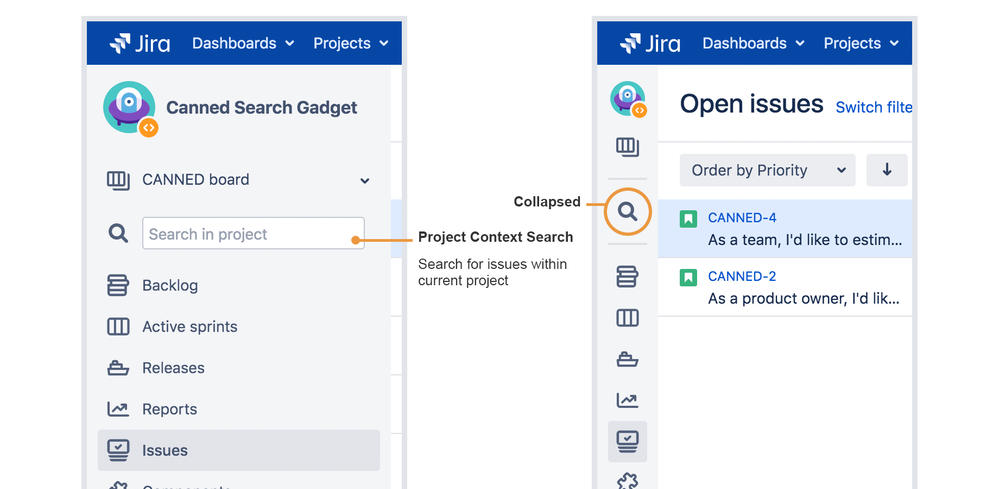Image resolution: width=999 pixels, height=489 pixels.
Task: Click the board icon in the collapsed sidebar
Action: [628, 147]
